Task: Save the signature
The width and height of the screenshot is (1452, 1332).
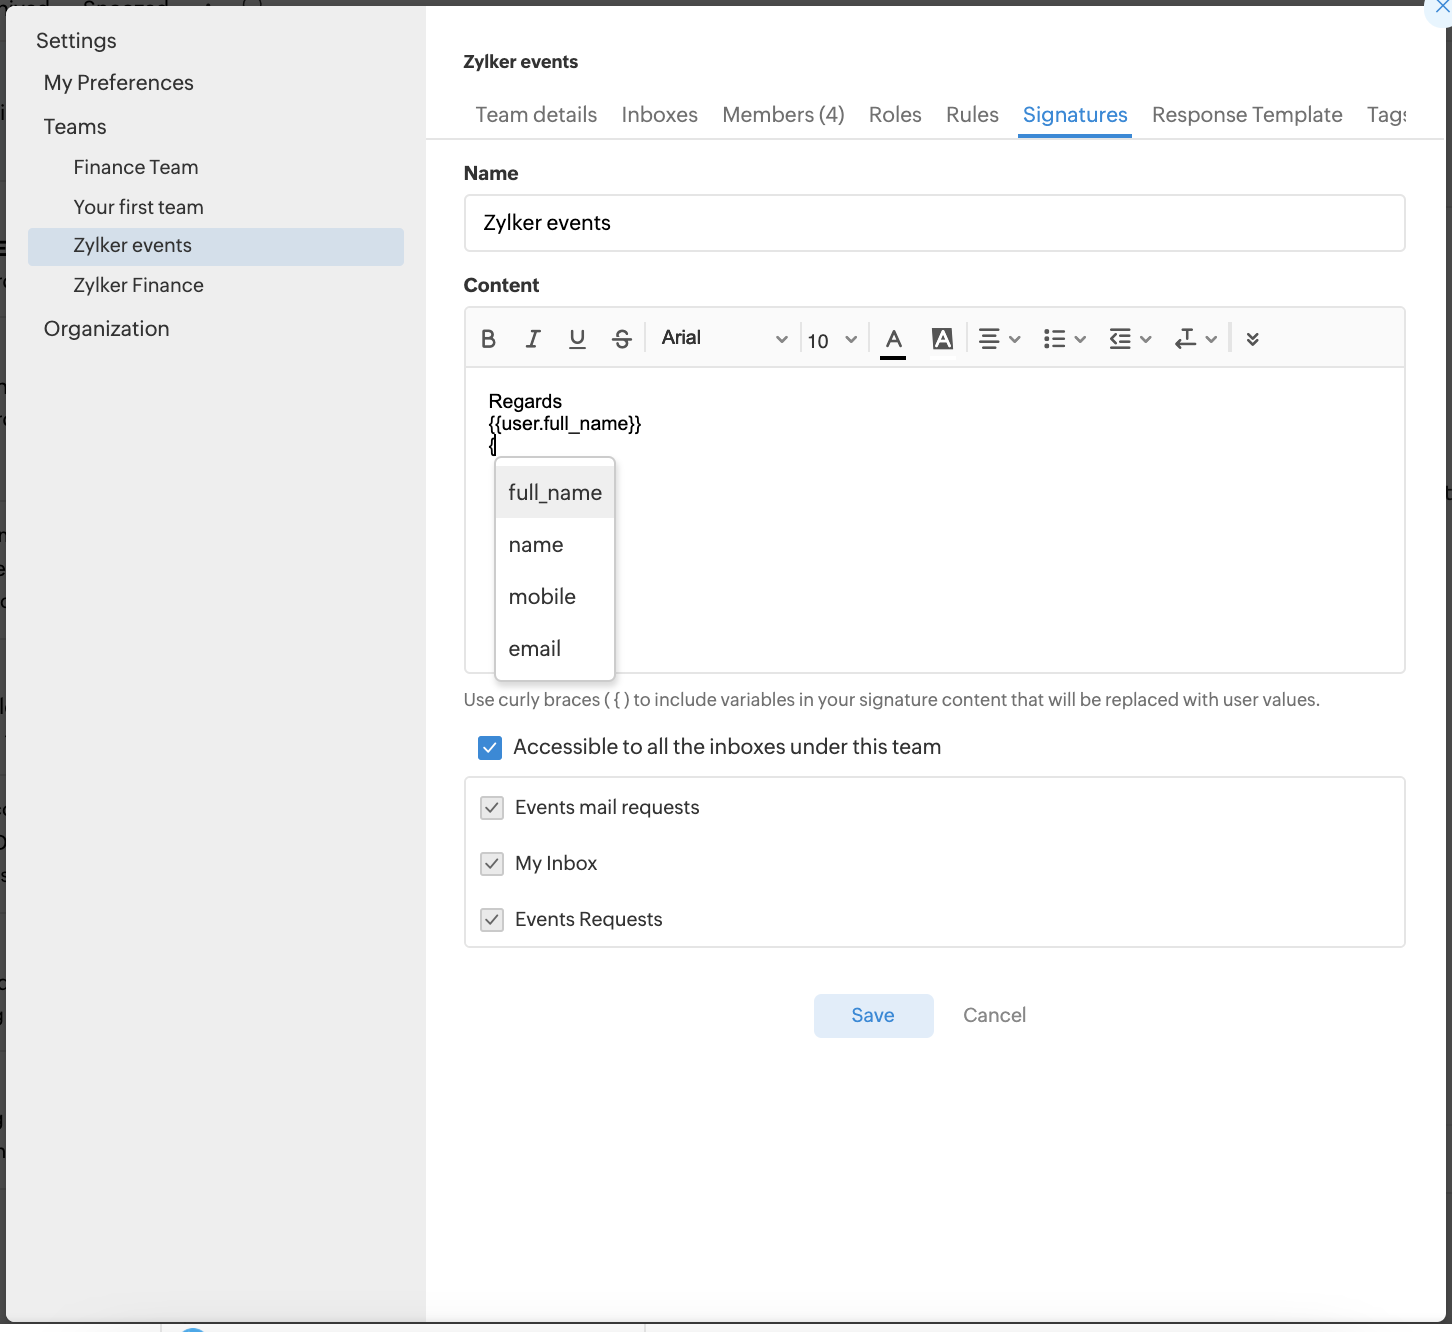Action: click(873, 1016)
